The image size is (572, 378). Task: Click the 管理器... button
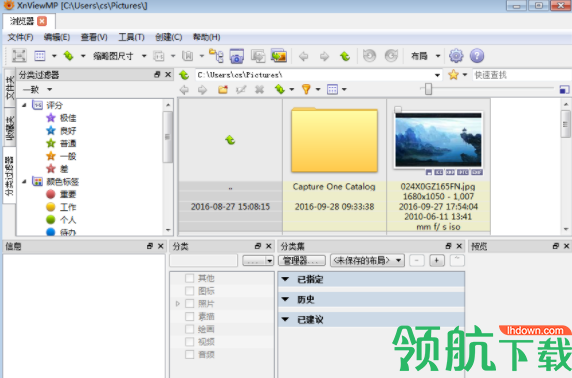[302, 261]
